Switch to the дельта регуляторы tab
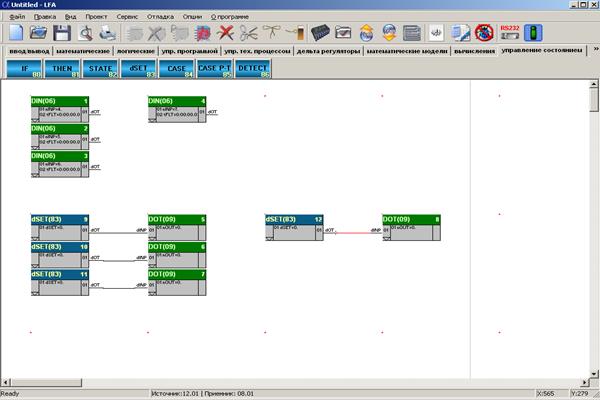The height and width of the screenshot is (400, 600). click(328, 49)
